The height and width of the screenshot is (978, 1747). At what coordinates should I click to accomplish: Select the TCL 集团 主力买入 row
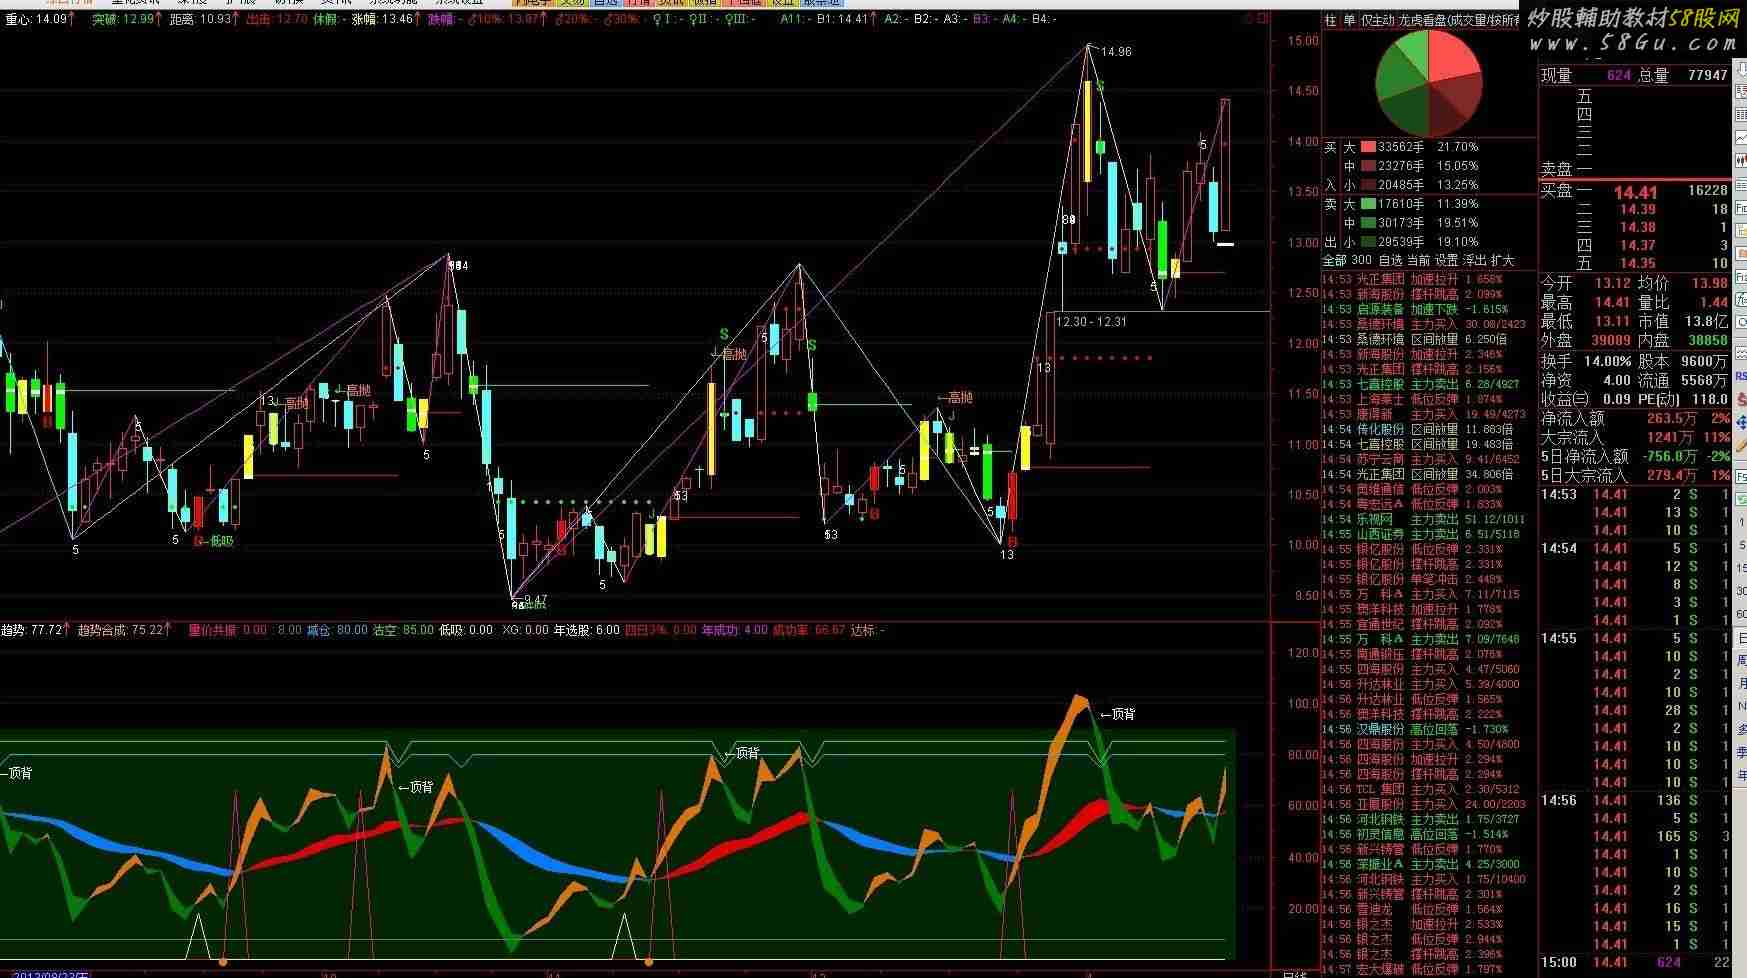coord(1428,789)
